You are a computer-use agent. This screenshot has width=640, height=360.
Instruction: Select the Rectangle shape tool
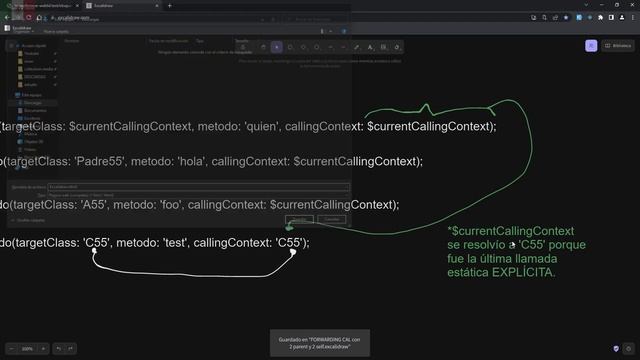click(290, 47)
